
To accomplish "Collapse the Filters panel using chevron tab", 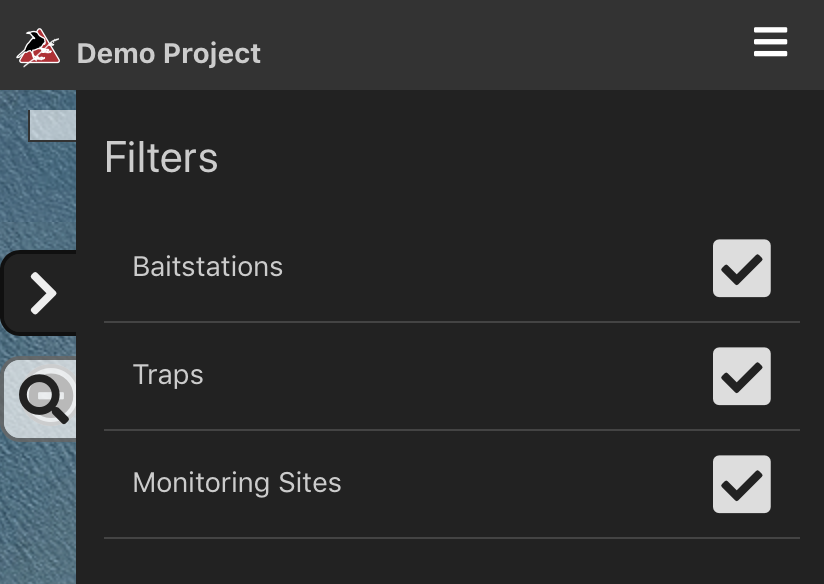I will 39,293.
